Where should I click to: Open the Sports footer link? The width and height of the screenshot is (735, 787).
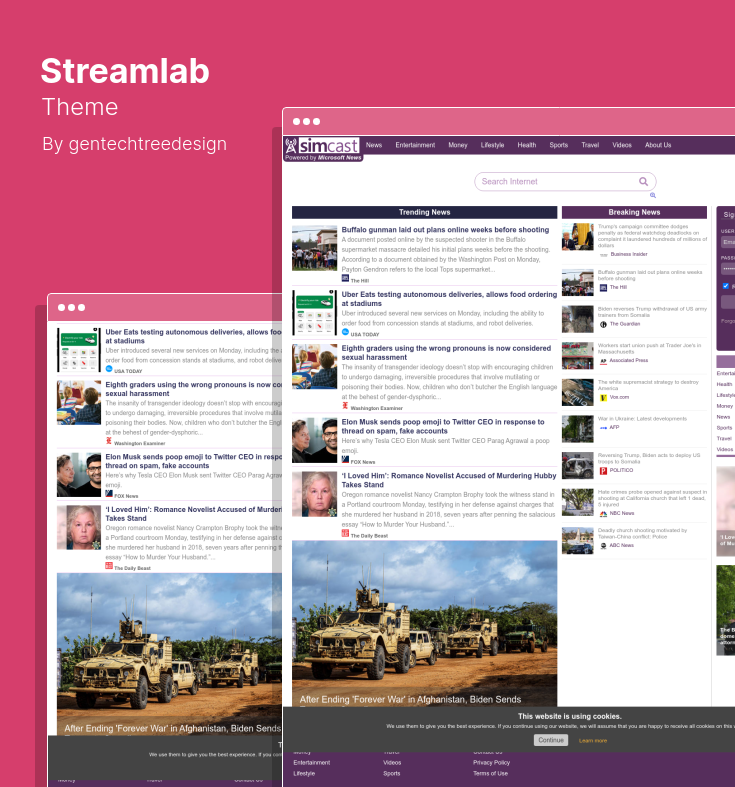(x=392, y=773)
